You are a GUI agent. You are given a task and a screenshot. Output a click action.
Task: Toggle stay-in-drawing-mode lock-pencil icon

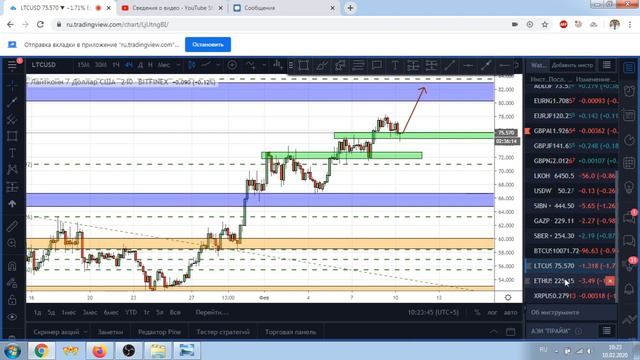click(x=12, y=283)
